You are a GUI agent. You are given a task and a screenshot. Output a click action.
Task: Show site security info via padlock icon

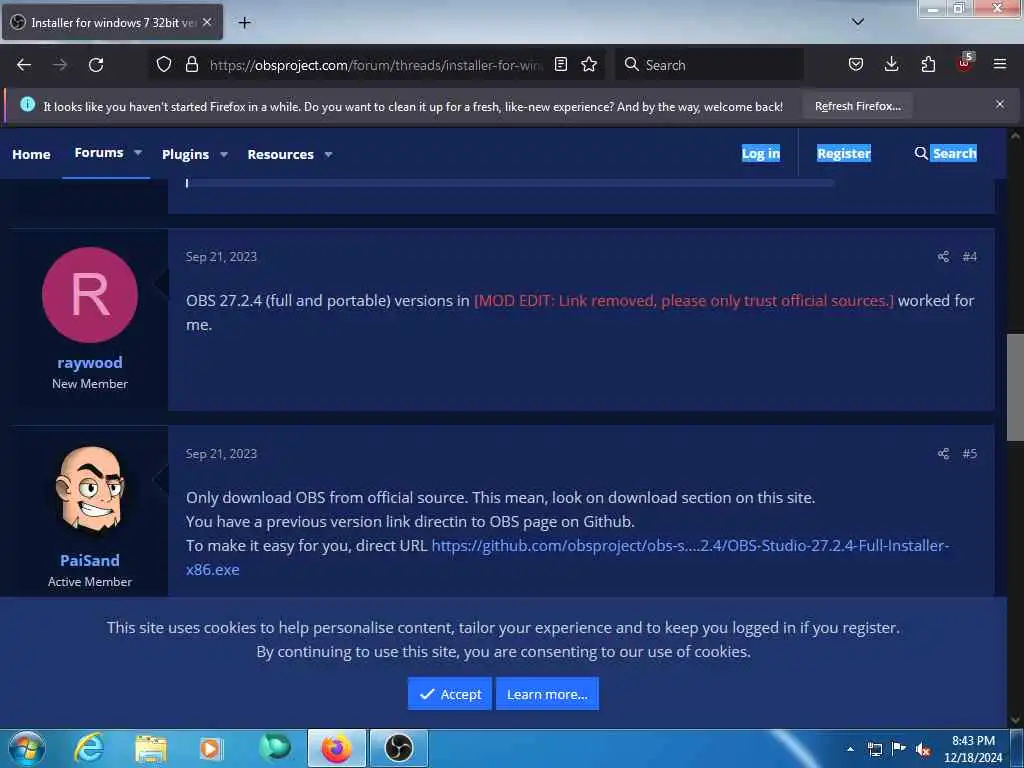point(191,65)
